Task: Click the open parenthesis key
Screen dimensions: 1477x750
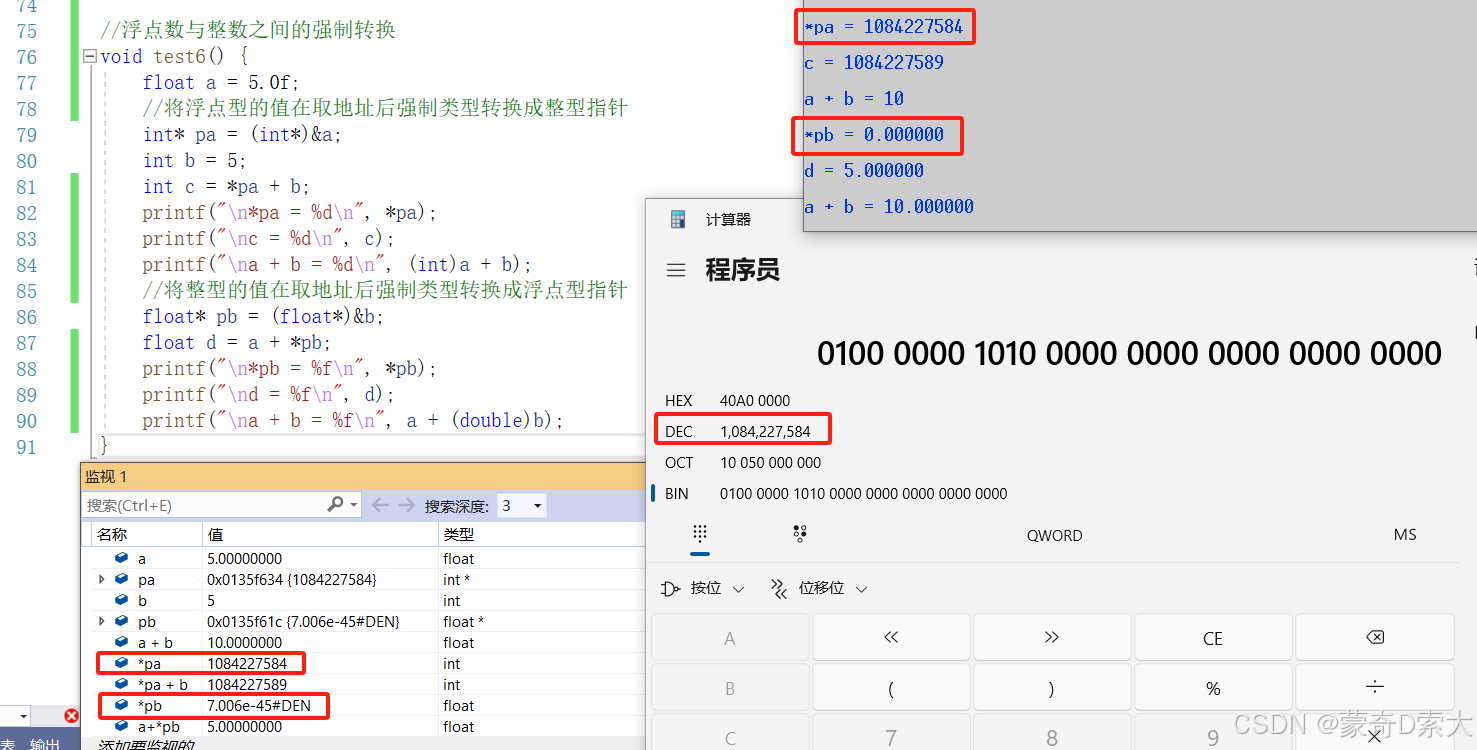Action: click(891, 688)
